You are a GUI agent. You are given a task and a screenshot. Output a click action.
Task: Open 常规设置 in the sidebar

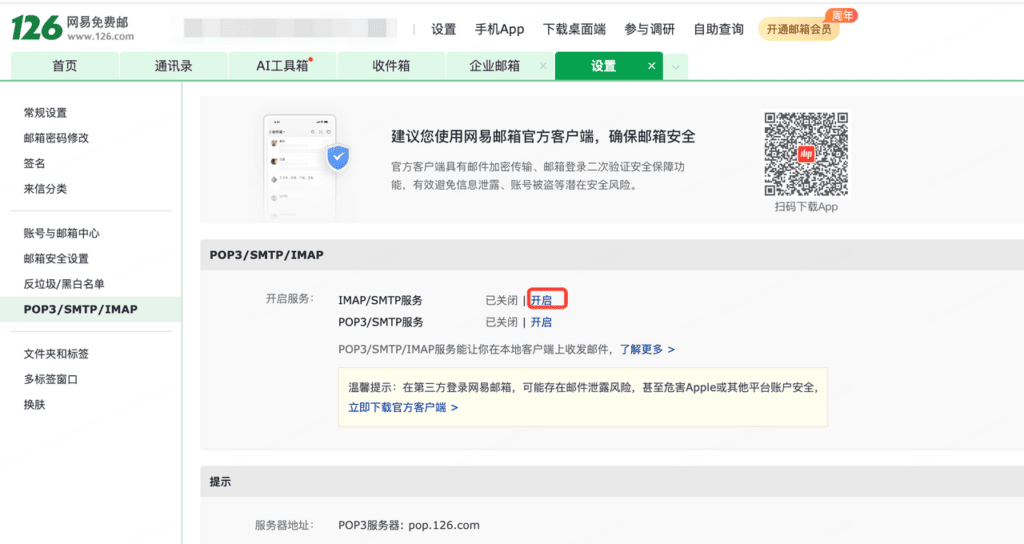coord(45,113)
